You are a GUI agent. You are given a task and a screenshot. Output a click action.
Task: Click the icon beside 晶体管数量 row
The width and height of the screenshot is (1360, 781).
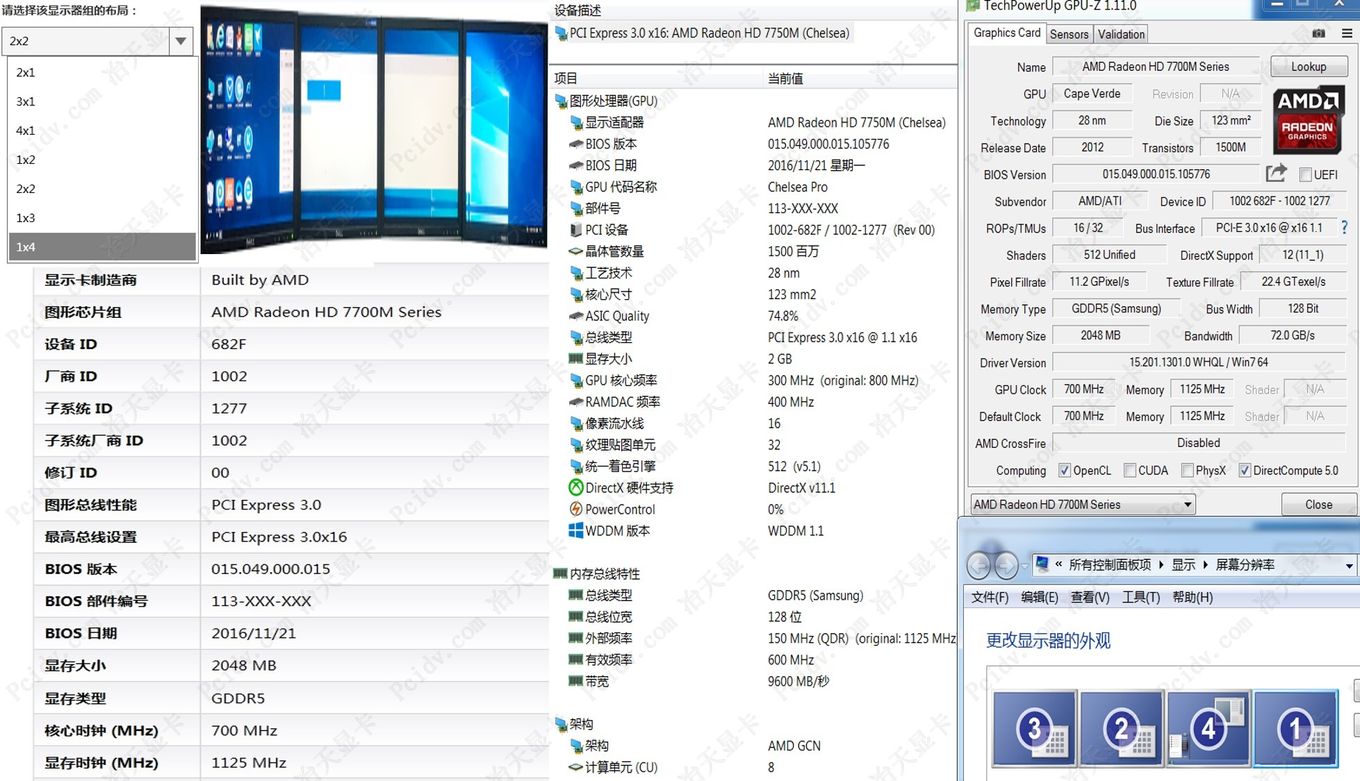pyautogui.click(x=576, y=251)
